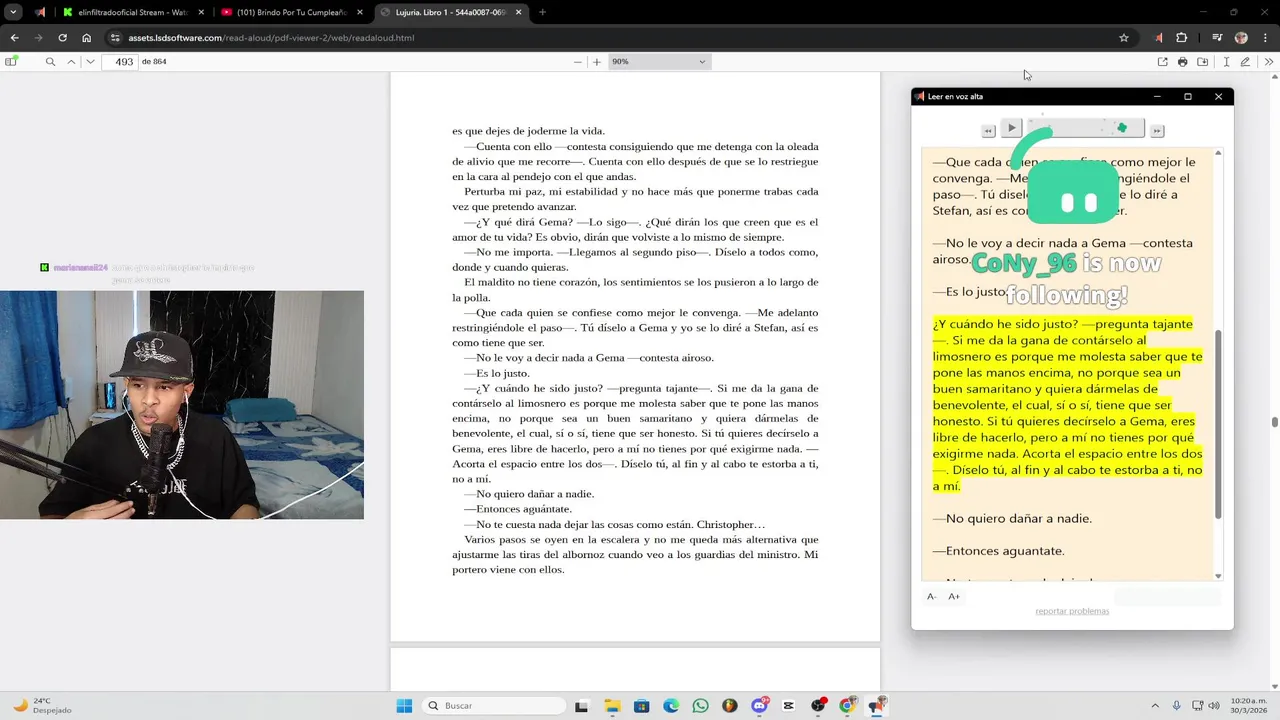Open Google Chrome from taskbar
This screenshot has width=1280, height=720.
pos(848,706)
